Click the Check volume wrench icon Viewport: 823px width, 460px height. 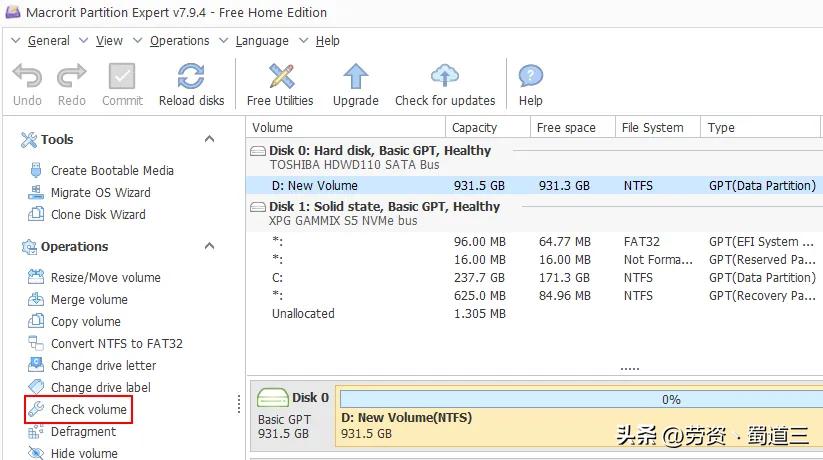pos(36,409)
